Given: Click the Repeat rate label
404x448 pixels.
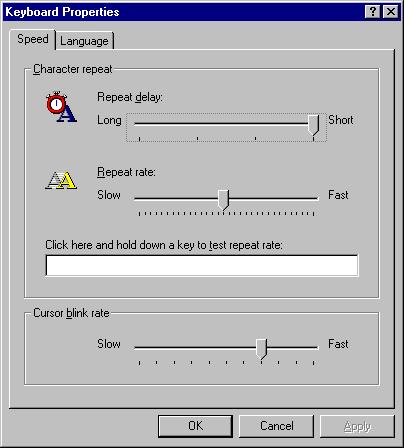Looking at the screenshot, I should click(126, 172).
